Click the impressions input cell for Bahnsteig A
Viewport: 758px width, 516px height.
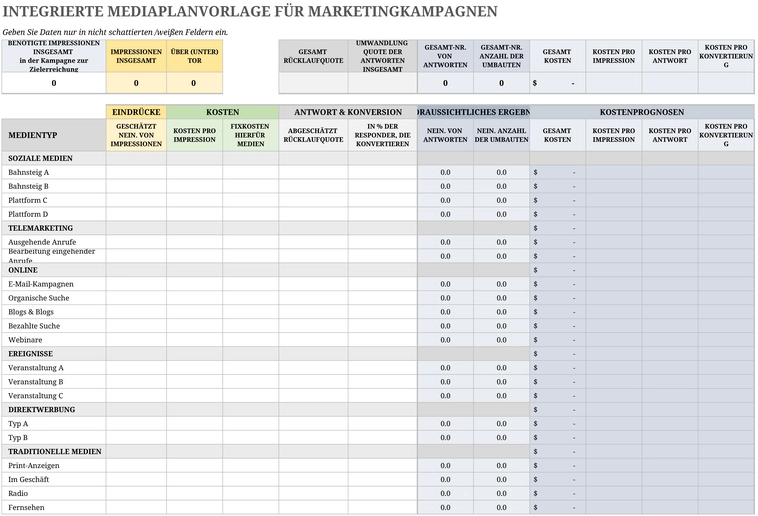(136, 172)
